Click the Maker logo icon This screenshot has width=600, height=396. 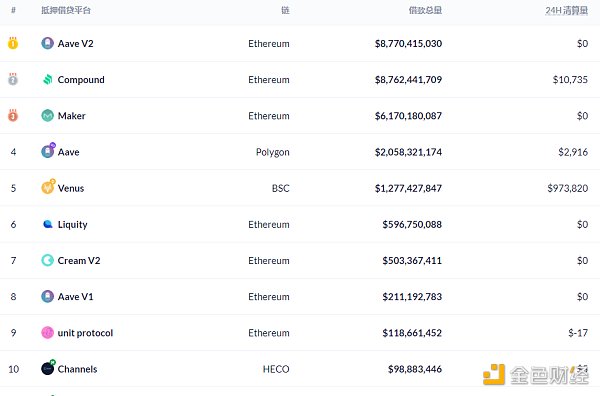47,116
